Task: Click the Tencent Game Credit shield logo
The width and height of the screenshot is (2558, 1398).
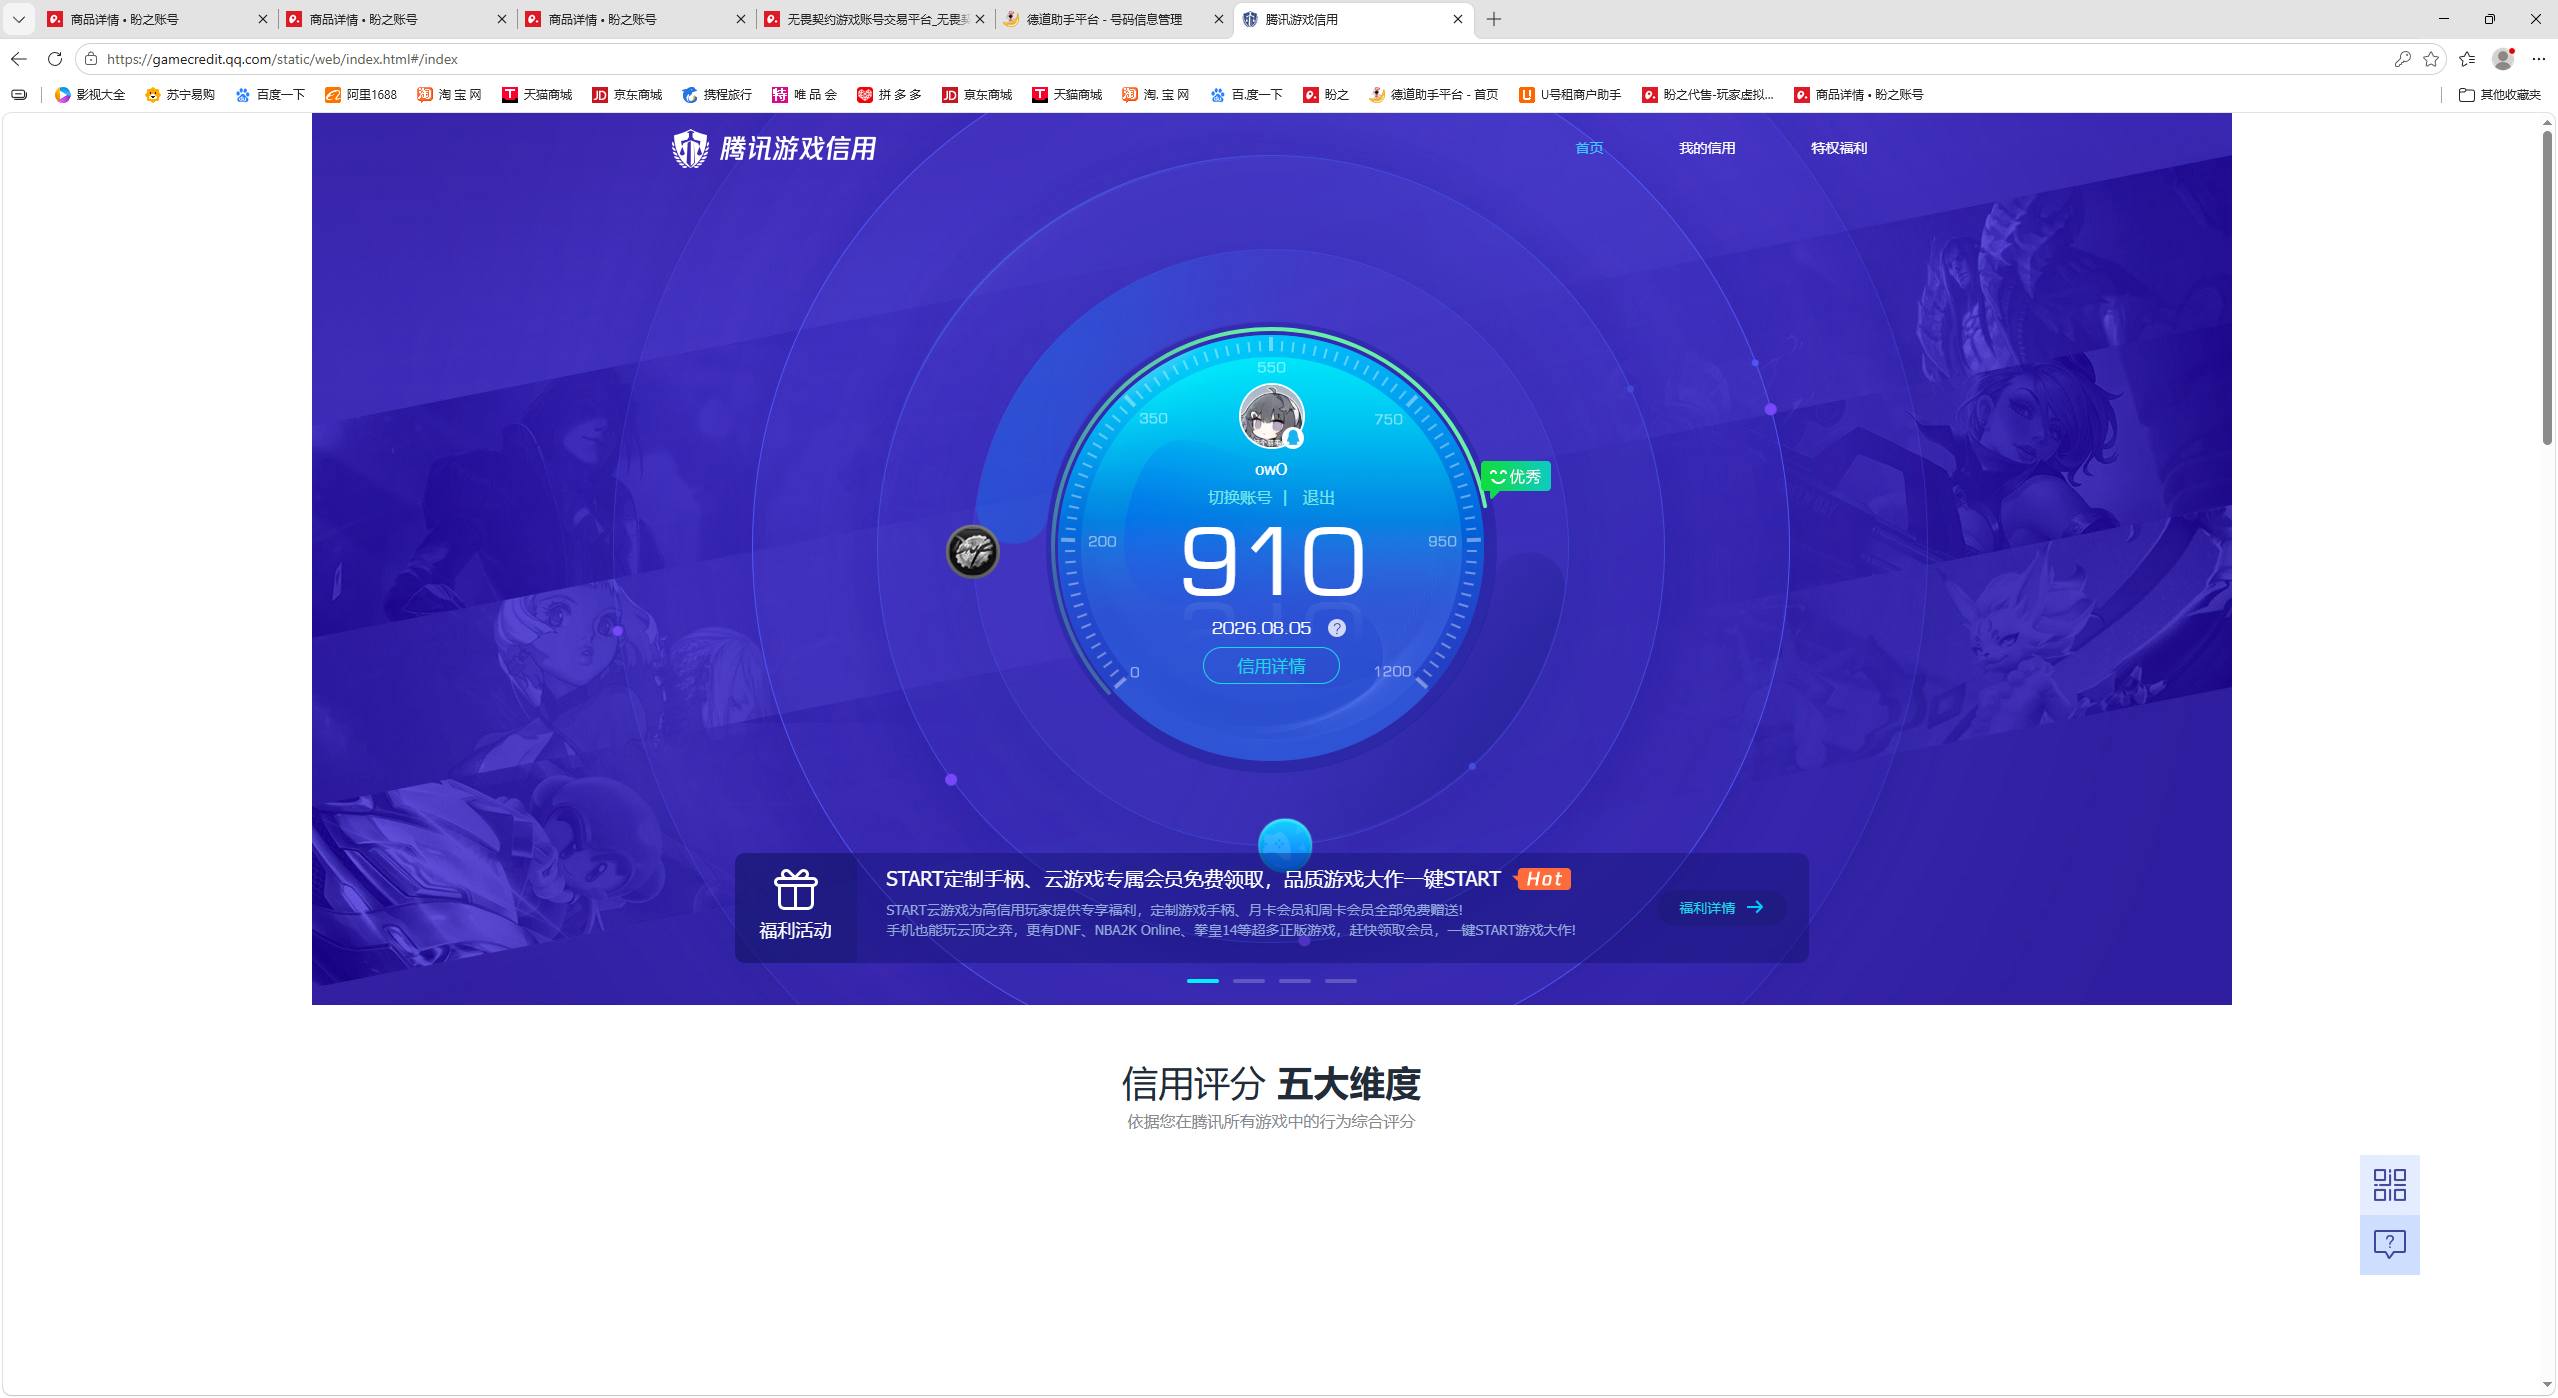Action: tap(690, 149)
